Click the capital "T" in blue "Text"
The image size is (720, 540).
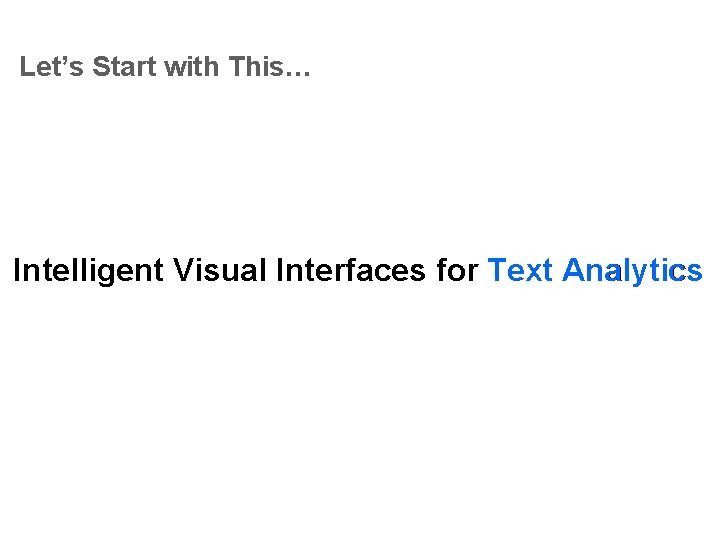tap(497, 271)
